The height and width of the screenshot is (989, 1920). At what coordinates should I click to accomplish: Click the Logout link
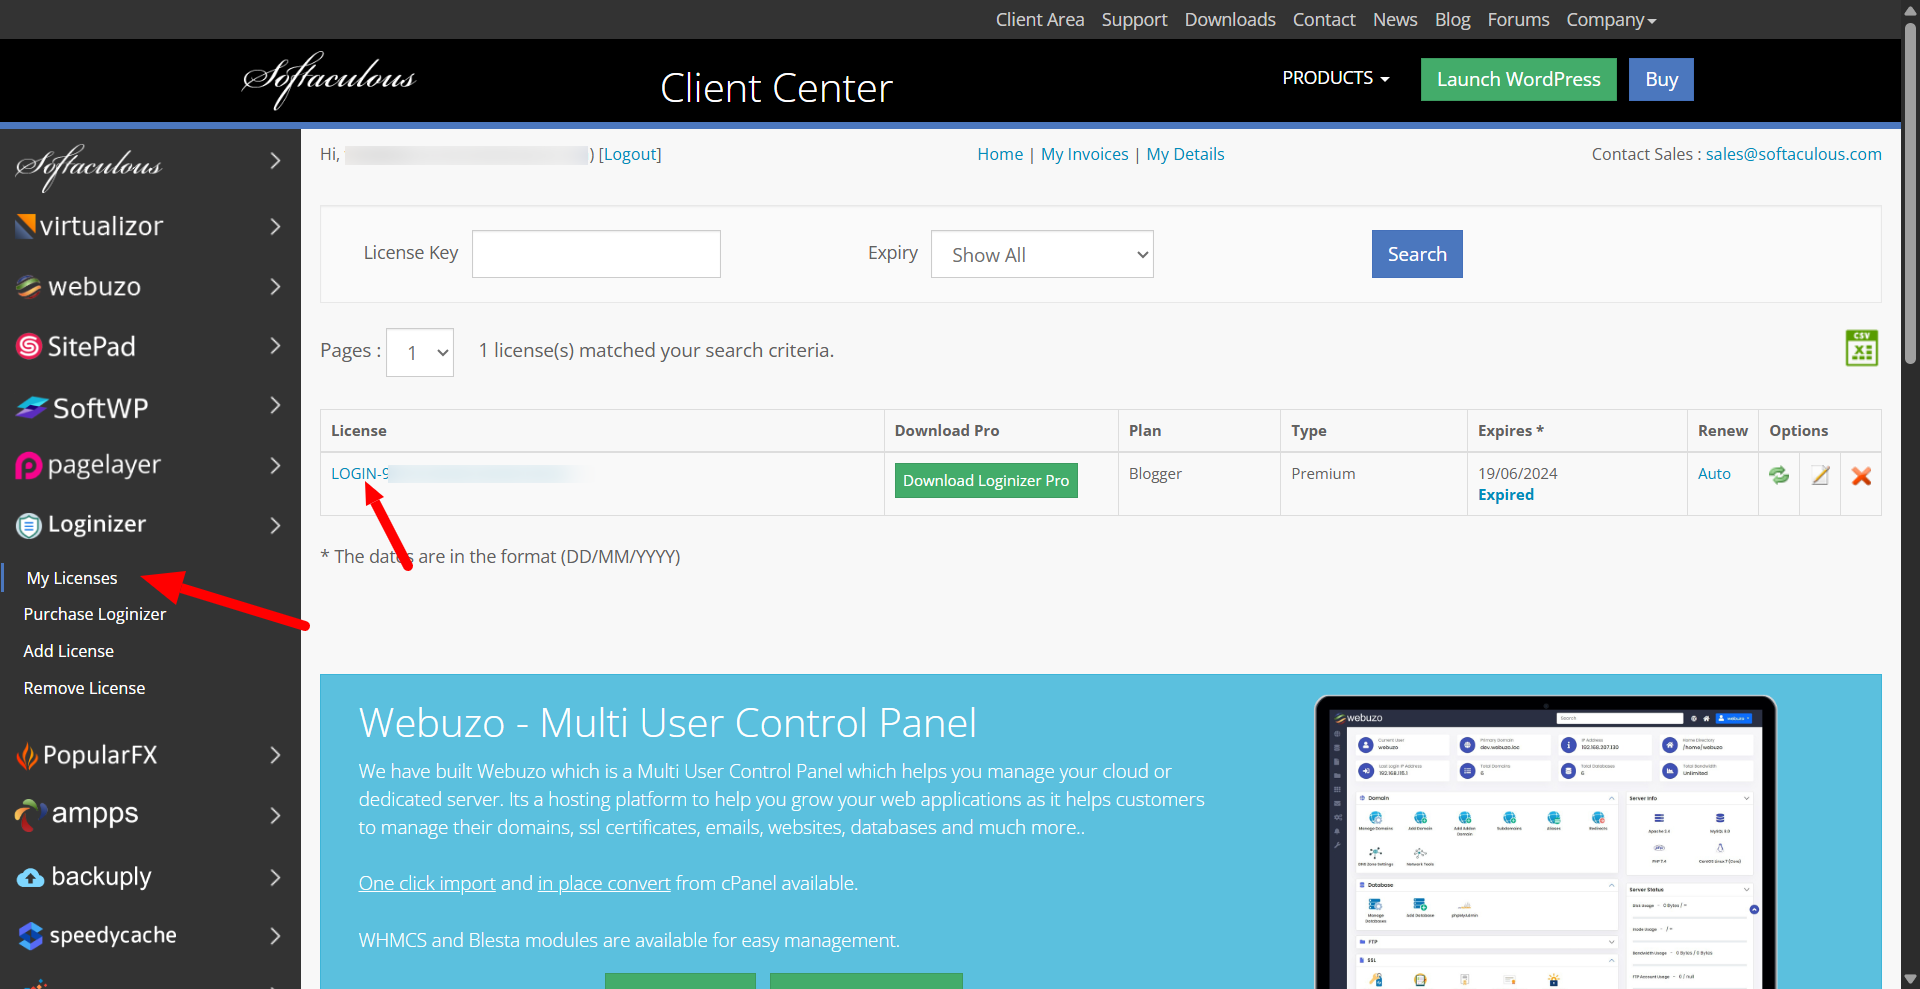(630, 154)
